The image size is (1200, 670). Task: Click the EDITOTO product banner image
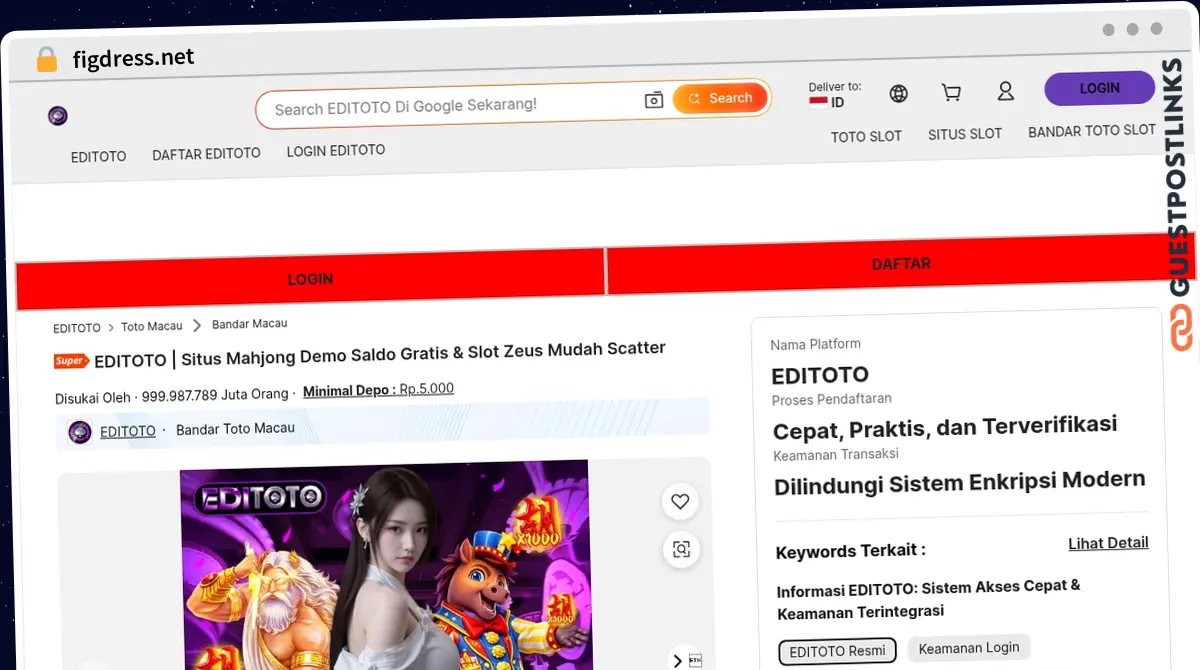(x=385, y=565)
